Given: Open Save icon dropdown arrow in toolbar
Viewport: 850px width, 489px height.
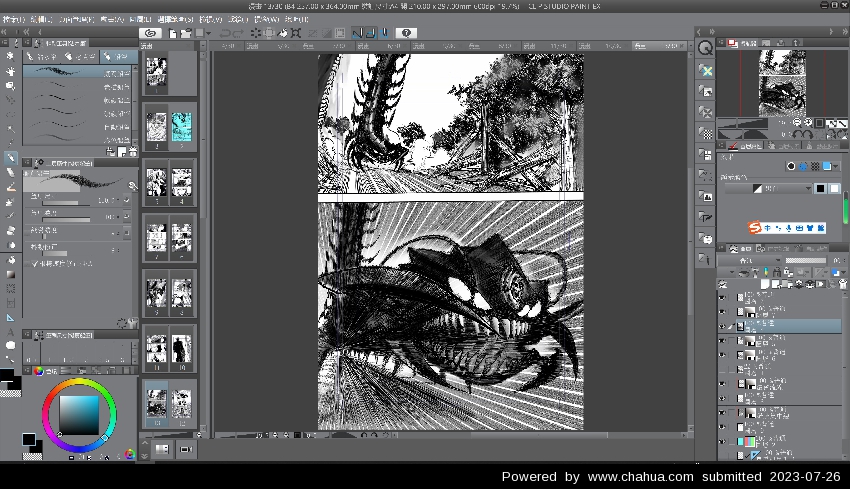Looking at the screenshot, I should click(208, 33).
